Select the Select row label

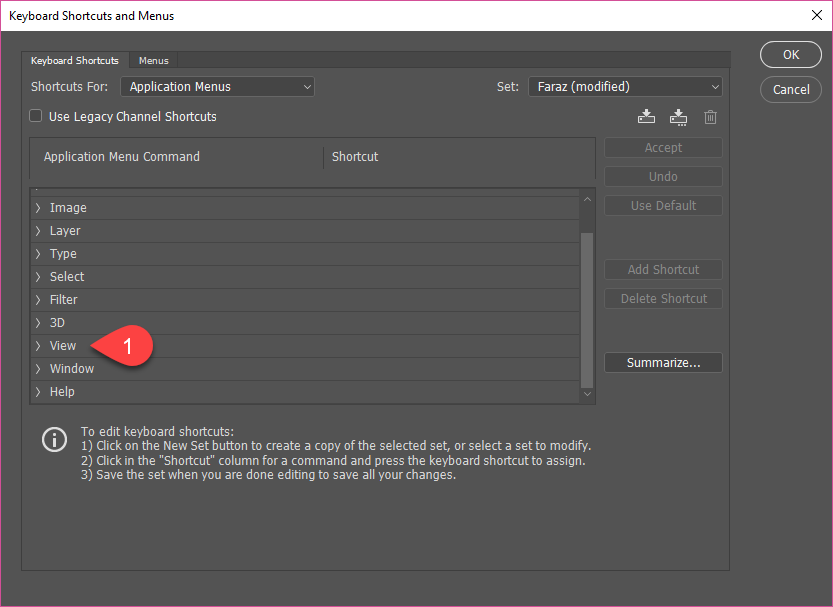67,277
